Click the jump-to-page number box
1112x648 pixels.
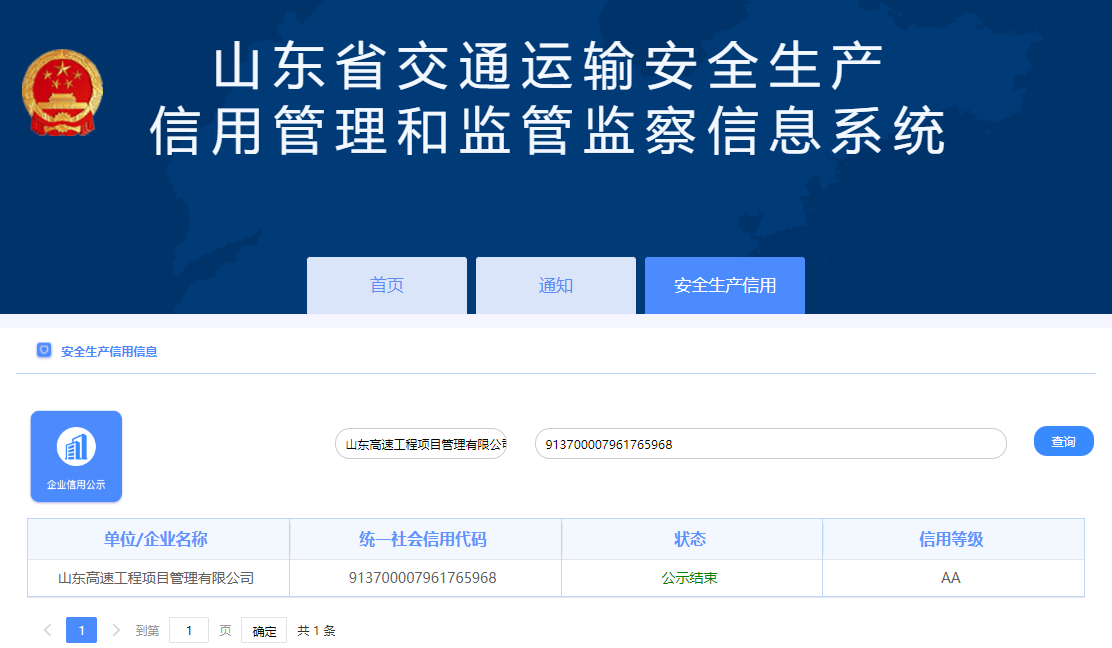(x=189, y=631)
